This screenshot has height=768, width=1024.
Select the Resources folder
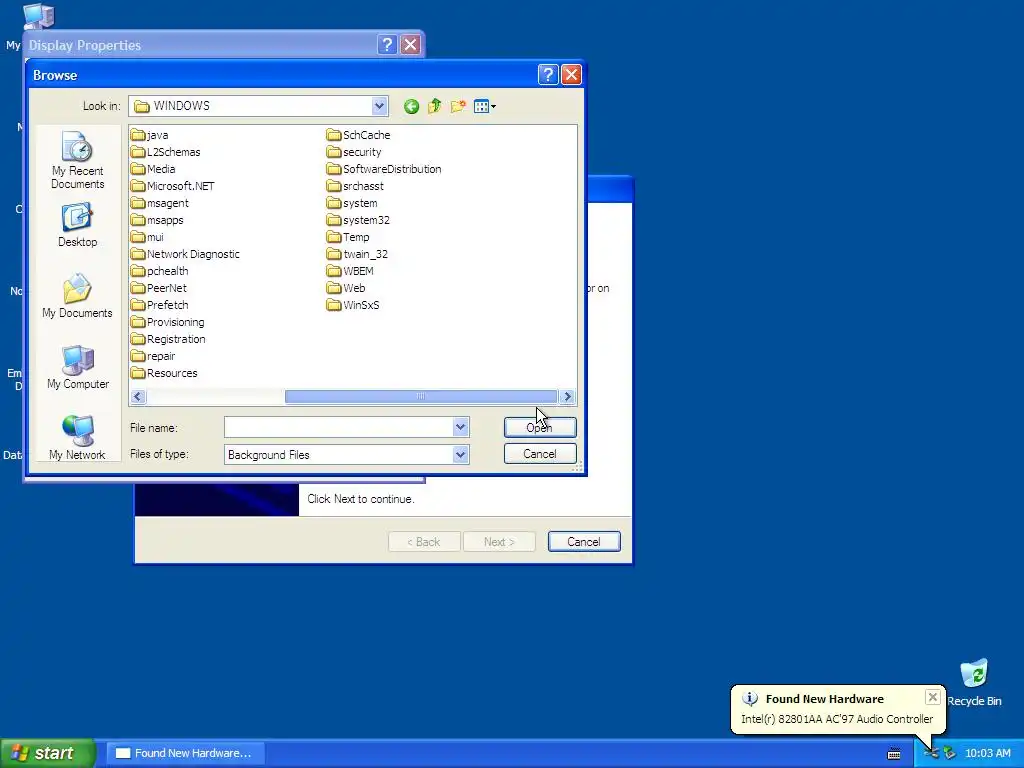(164, 373)
